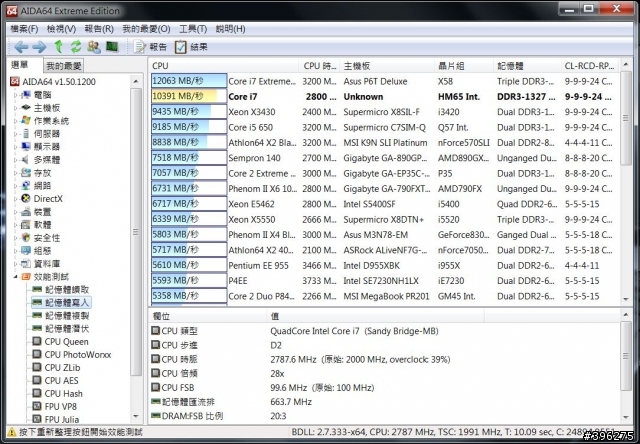The height and width of the screenshot is (444, 640).
Task: Switch to the 選單 menu tab
Action: [20, 64]
